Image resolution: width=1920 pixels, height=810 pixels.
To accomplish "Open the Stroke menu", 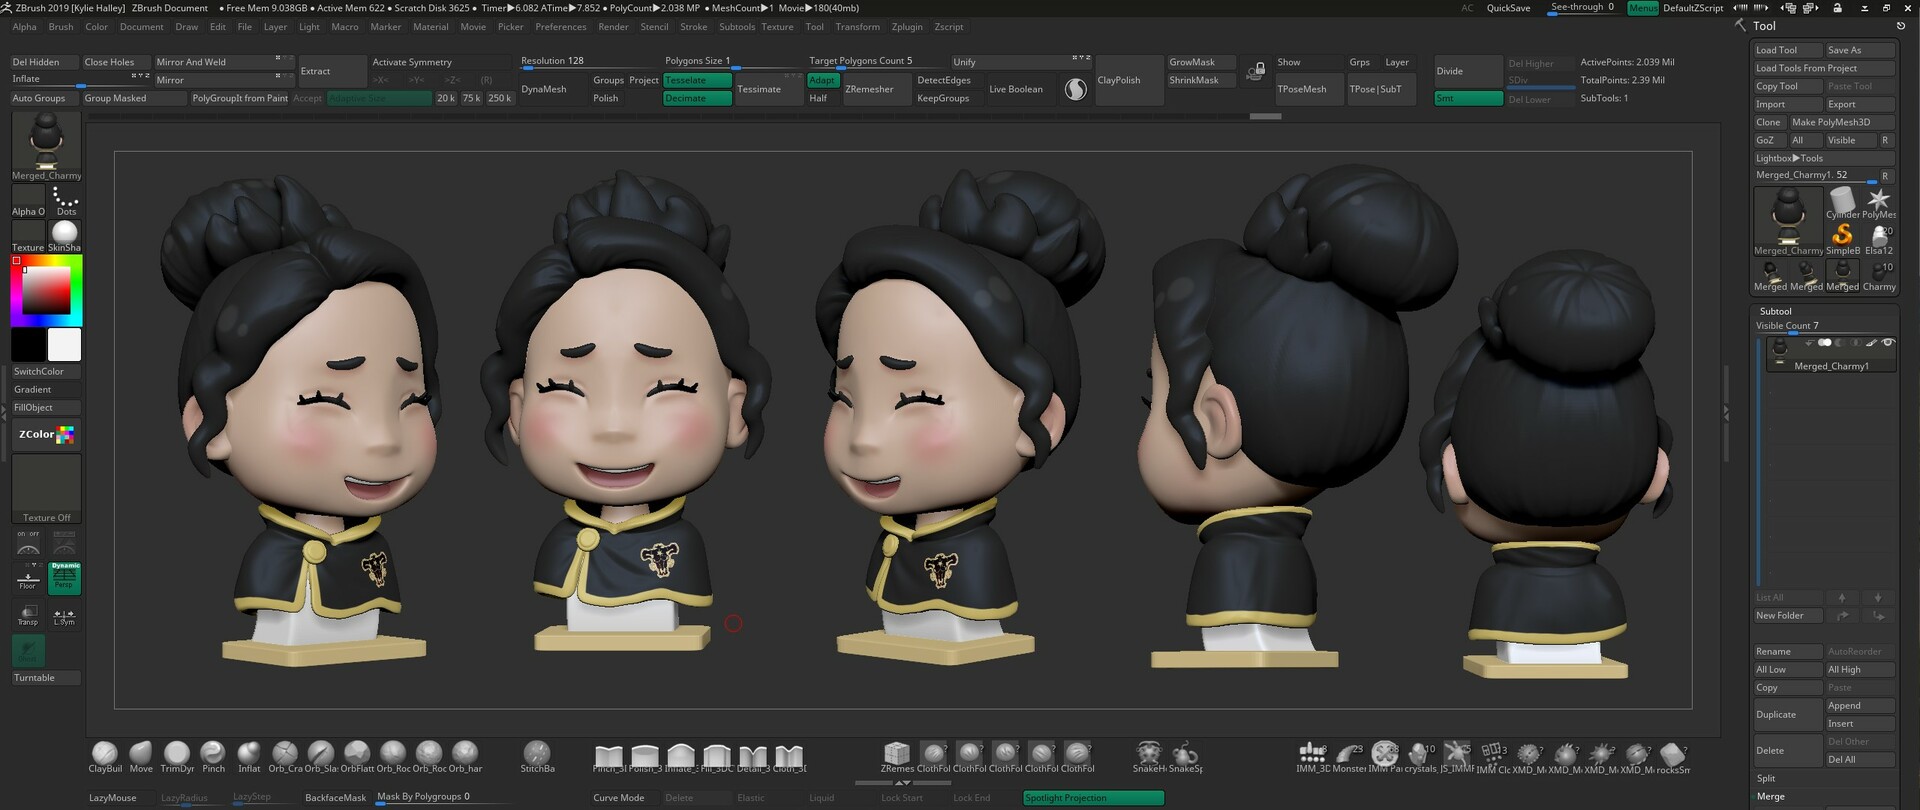I will click(x=693, y=27).
